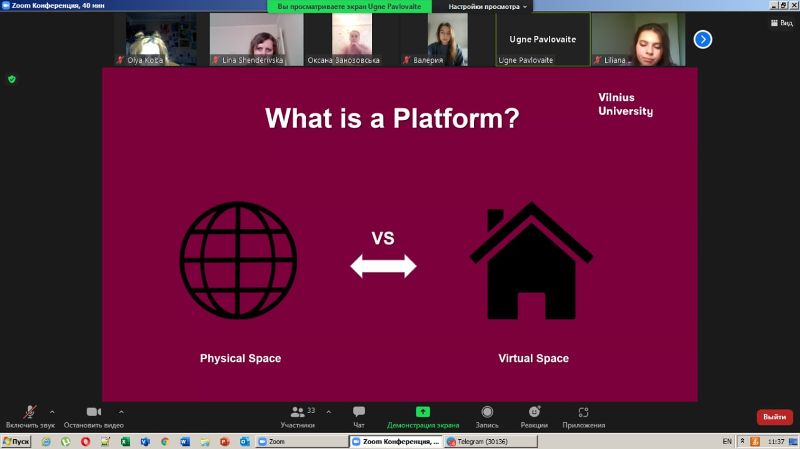
Task: Expand participants options arrow
Action: pos(329,412)
